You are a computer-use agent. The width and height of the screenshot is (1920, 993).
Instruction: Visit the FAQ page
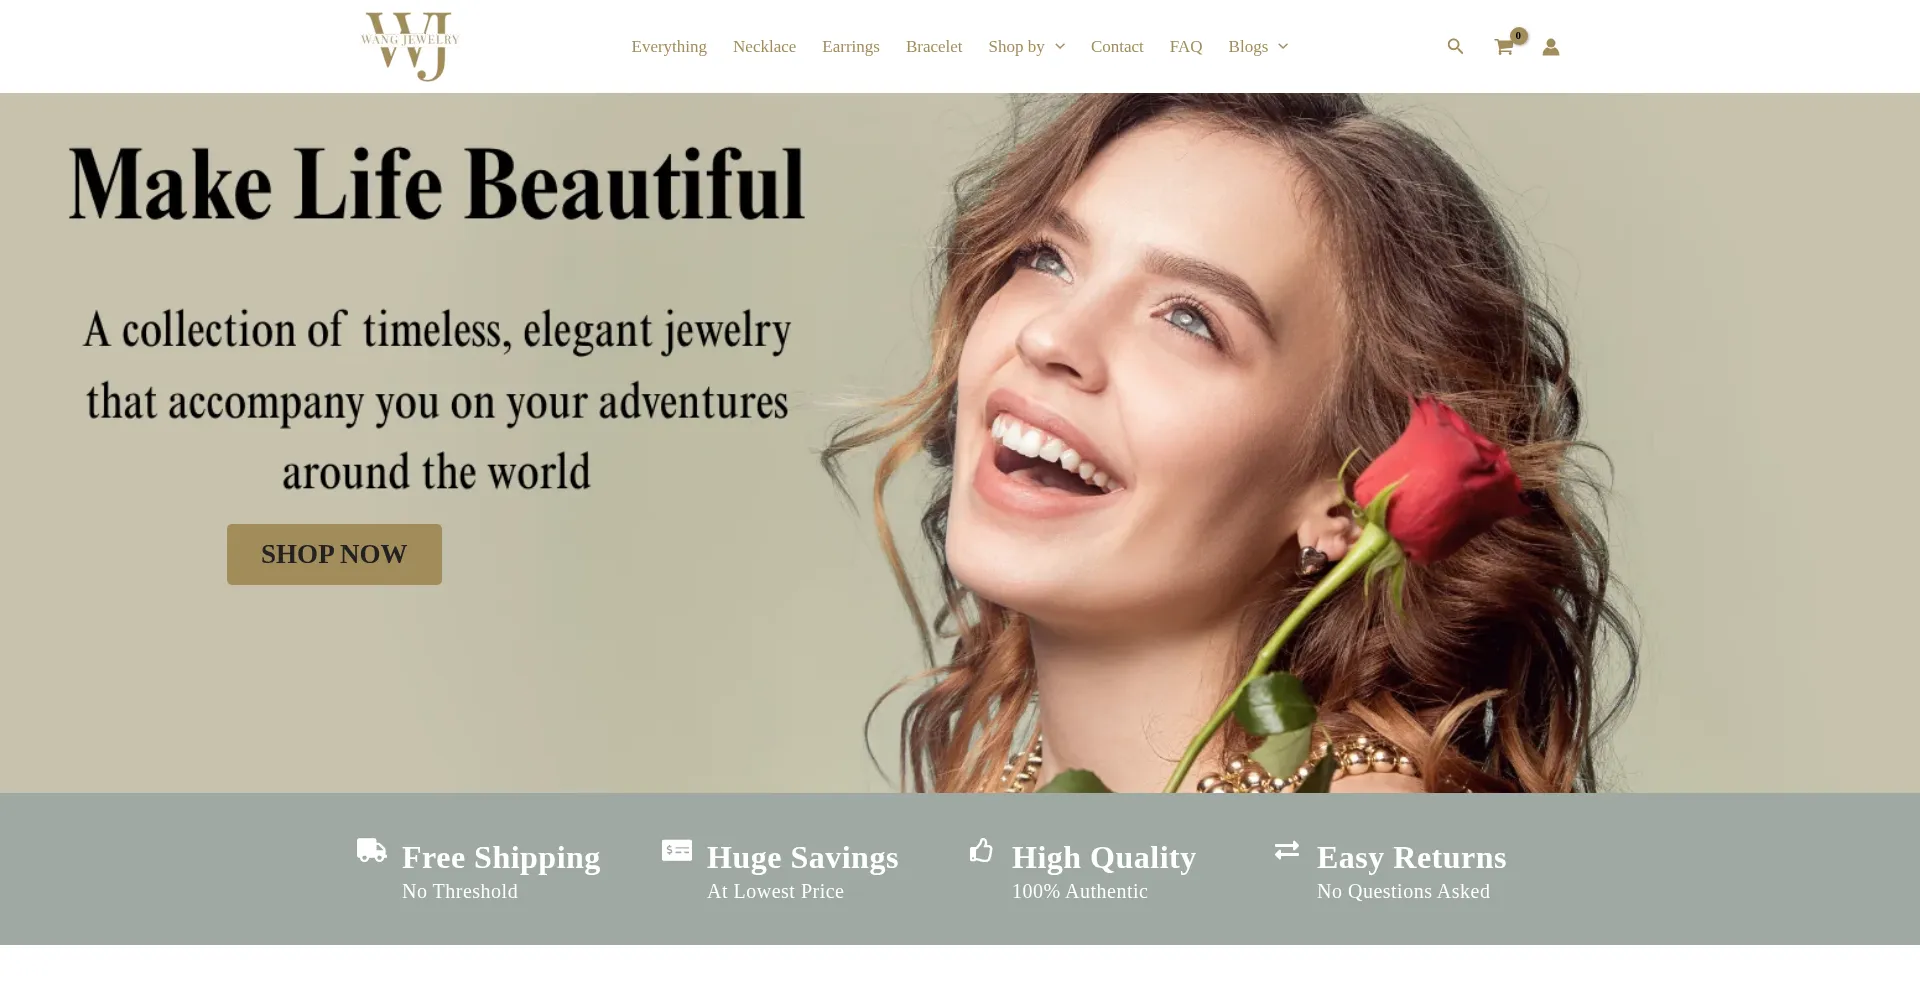(x=1186, y=47)
